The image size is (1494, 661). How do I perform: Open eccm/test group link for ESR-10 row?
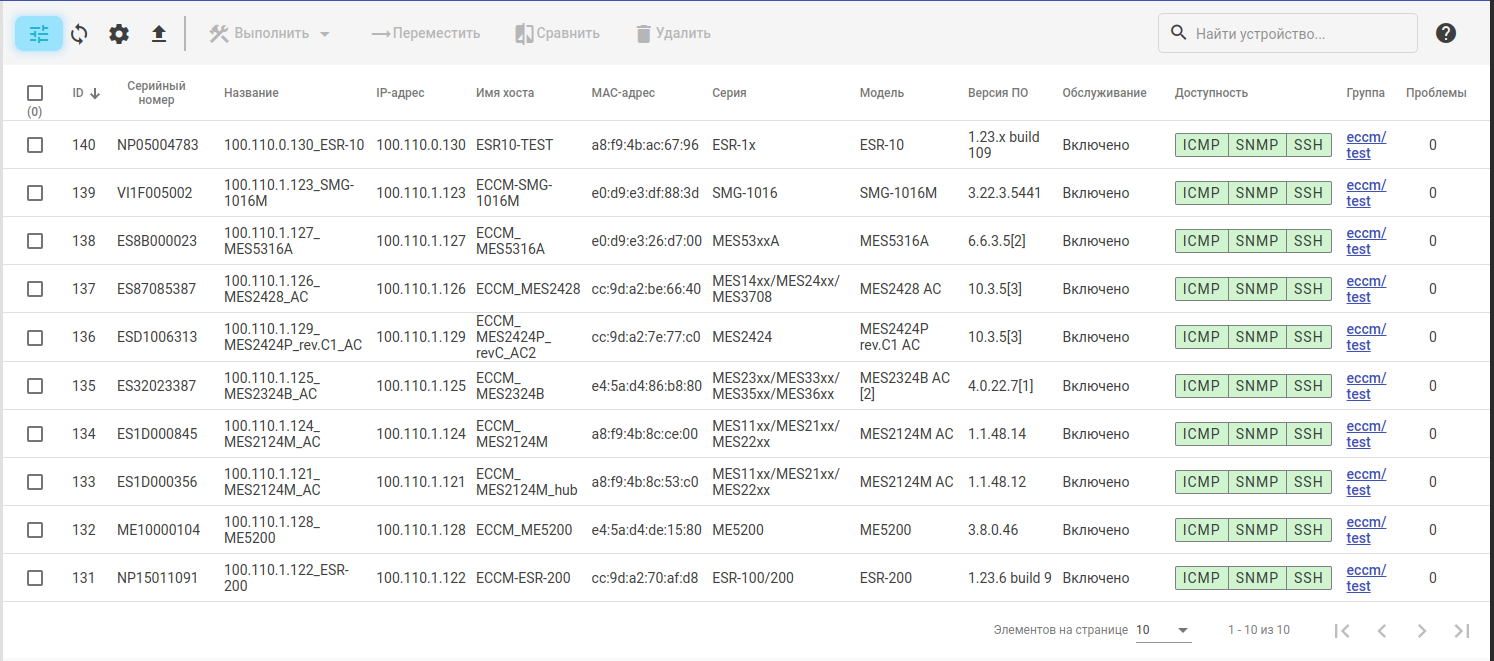click(x=1366, y=145)
